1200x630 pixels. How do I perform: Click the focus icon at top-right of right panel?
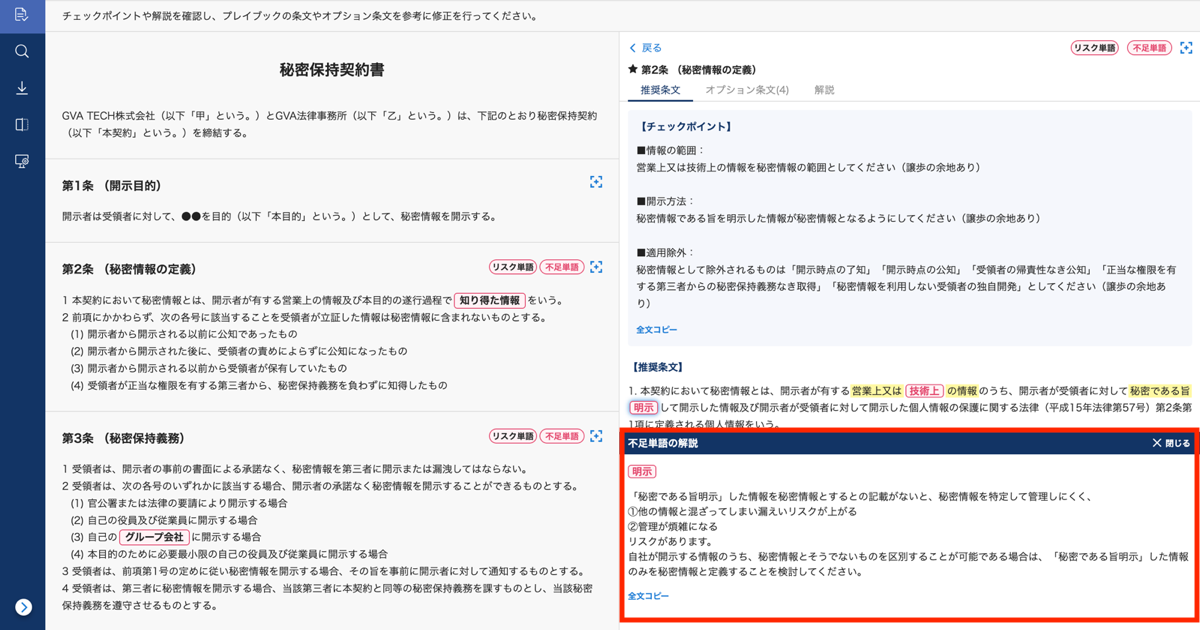[1186, 48]
